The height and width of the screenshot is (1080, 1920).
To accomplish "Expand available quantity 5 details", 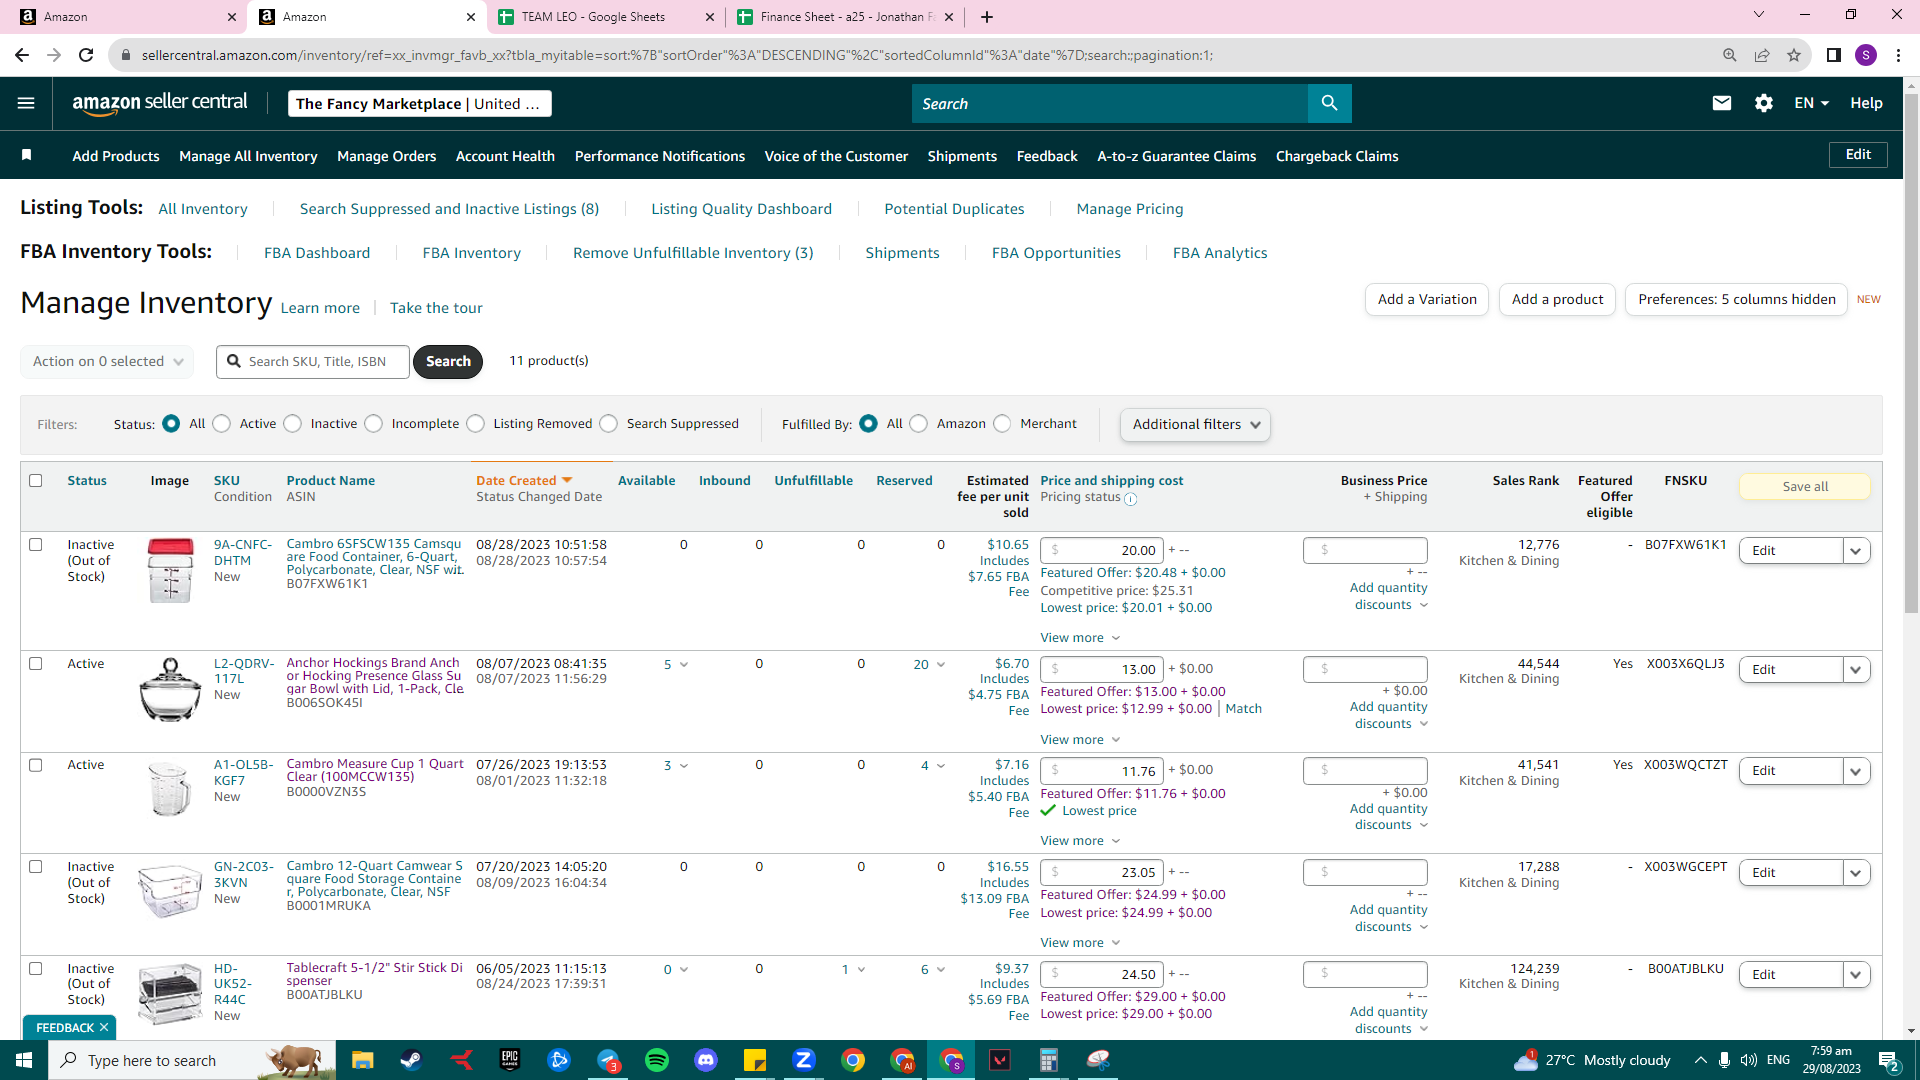I will coord(676,664).
